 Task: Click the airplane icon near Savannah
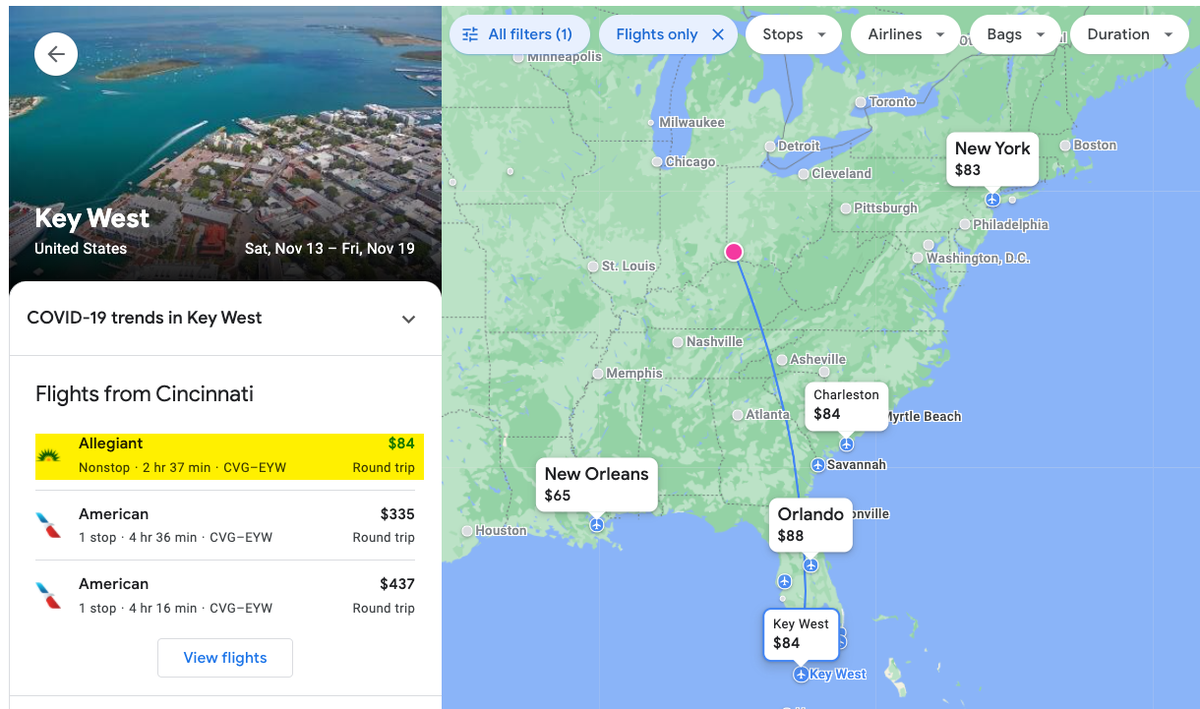(x=816, y=463)
